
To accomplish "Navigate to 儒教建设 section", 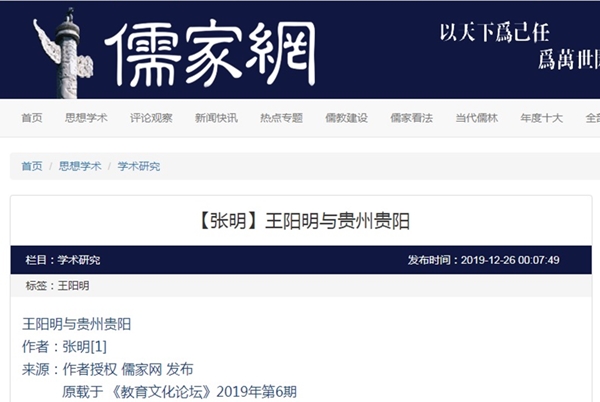I will (x=346, y=118).
